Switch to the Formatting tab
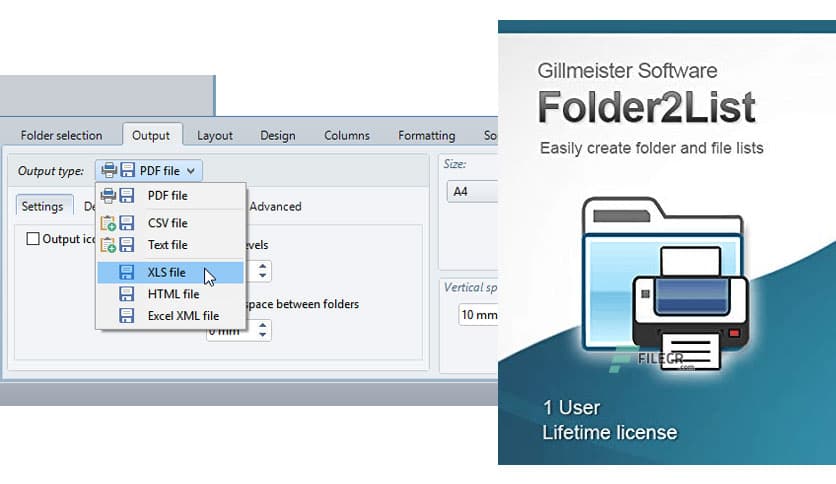The image size is (836, 484). tap(427, 135)
